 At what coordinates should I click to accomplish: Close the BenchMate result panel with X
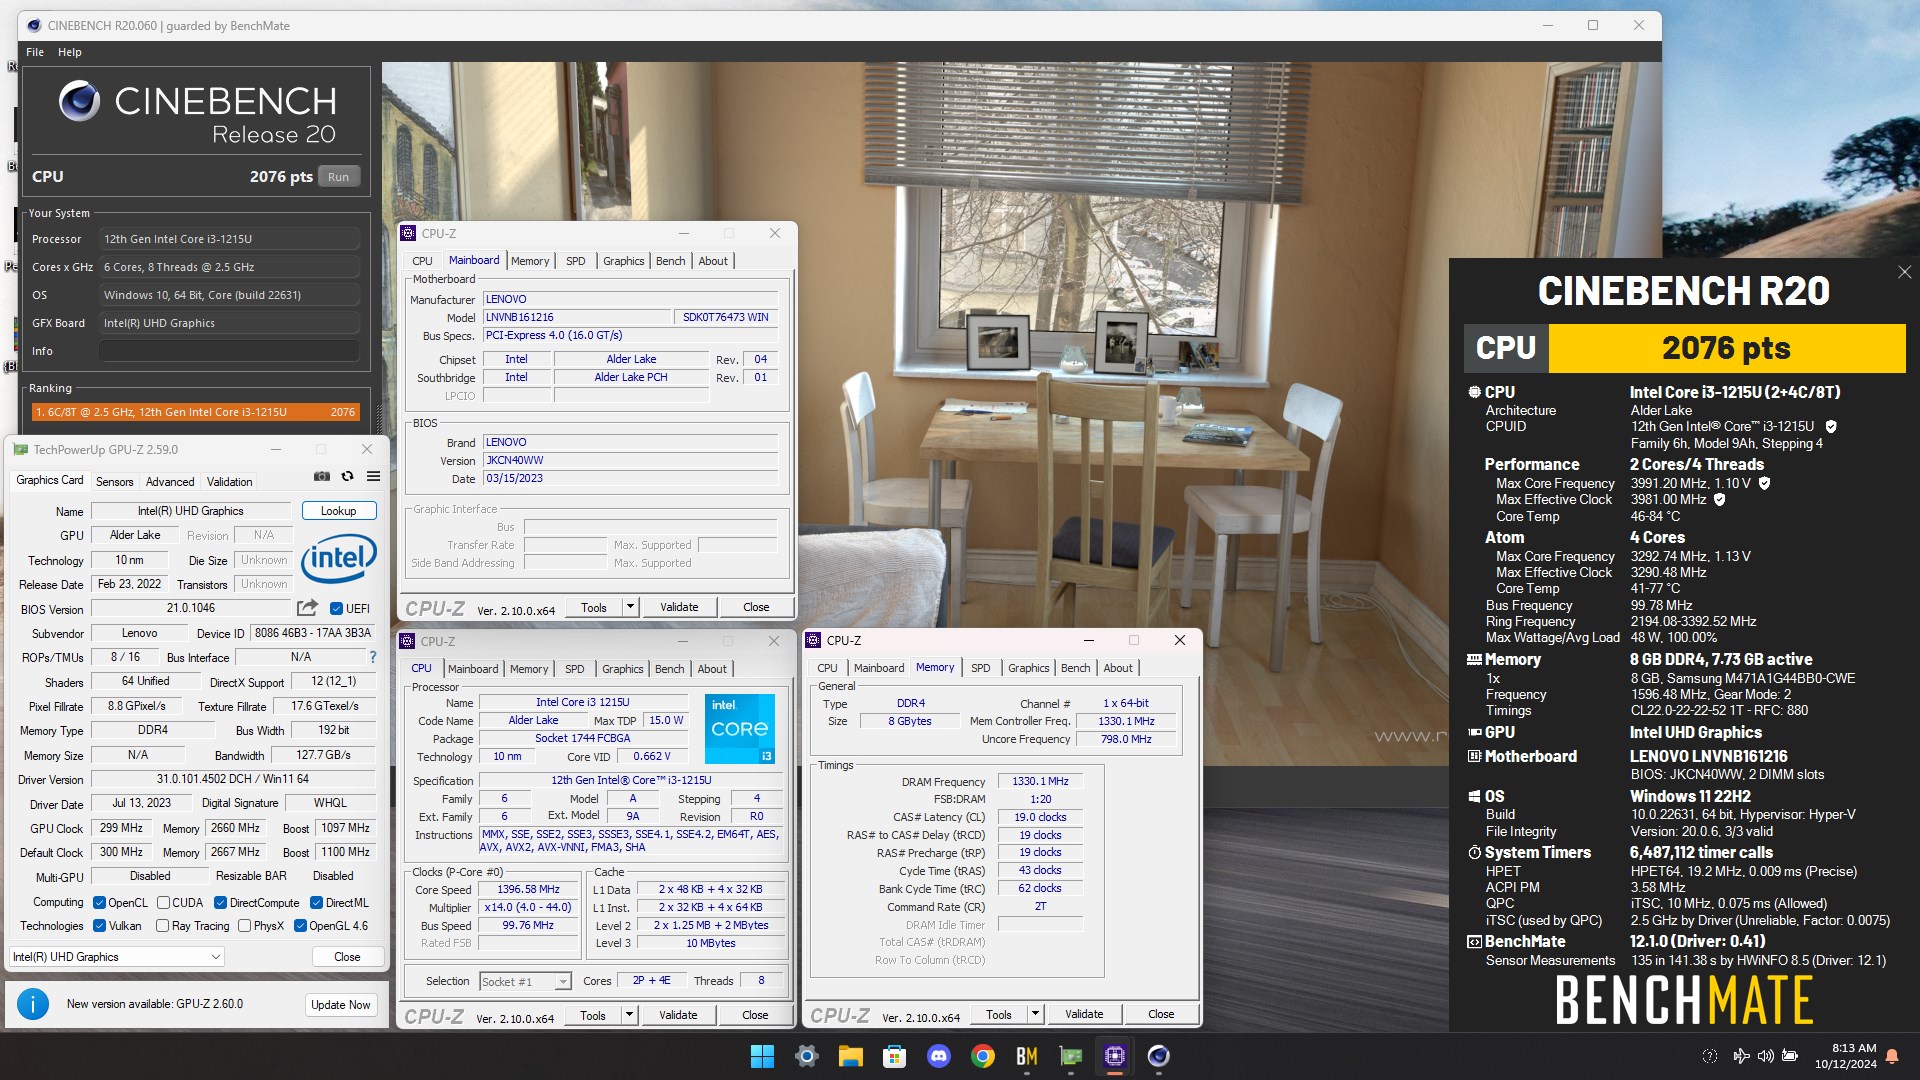[1904, 272]
